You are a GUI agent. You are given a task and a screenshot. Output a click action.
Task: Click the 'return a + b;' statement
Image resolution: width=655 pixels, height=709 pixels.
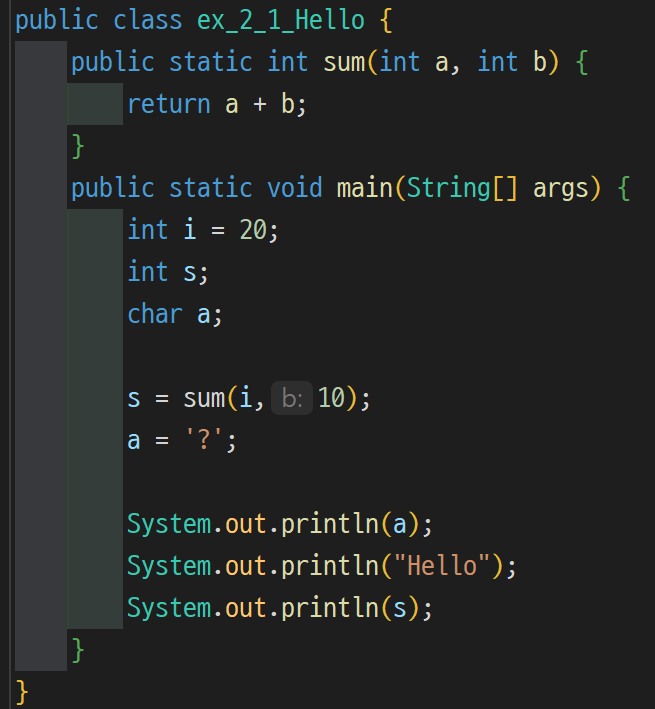tap(217, 104)
